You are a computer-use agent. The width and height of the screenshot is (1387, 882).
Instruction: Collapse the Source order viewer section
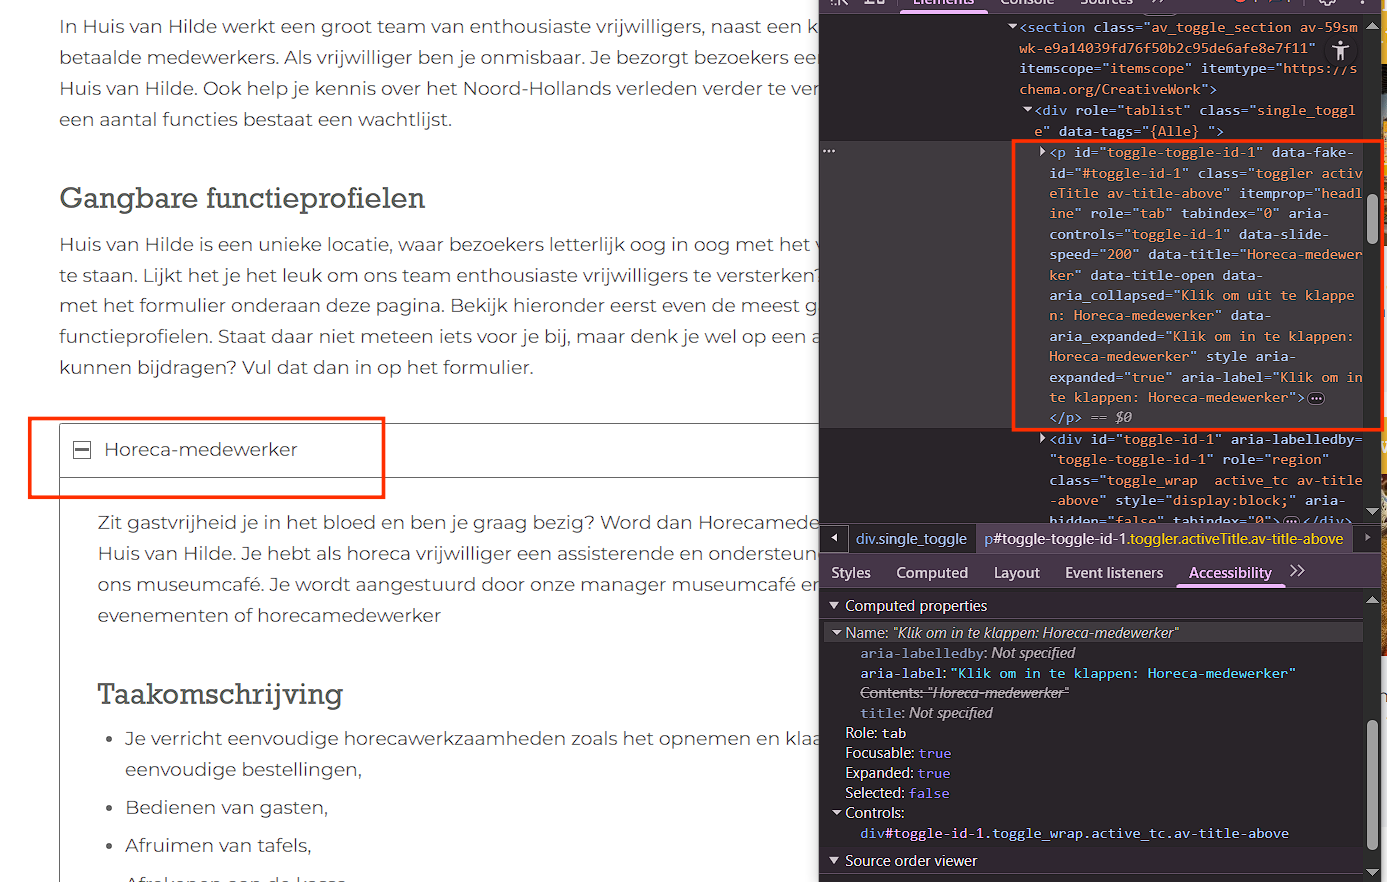click(x=834, y=861)
